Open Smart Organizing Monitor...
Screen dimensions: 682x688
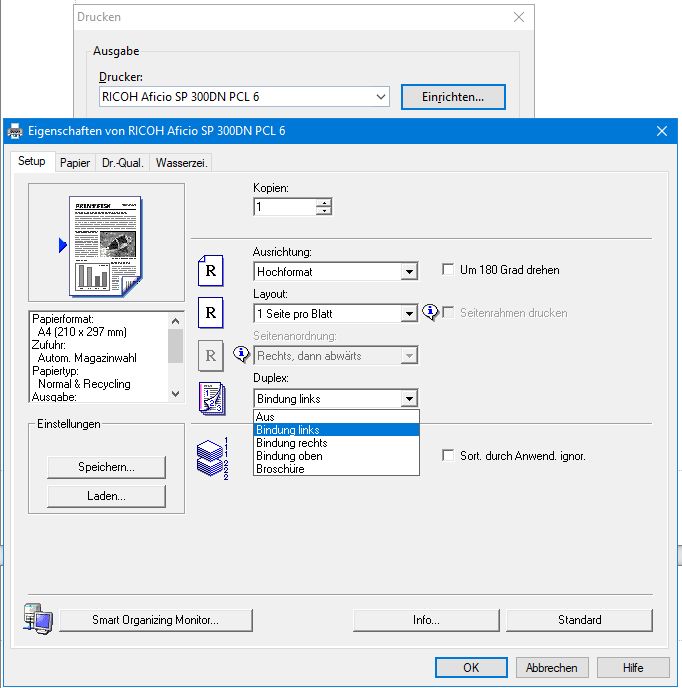coord(156,620)
